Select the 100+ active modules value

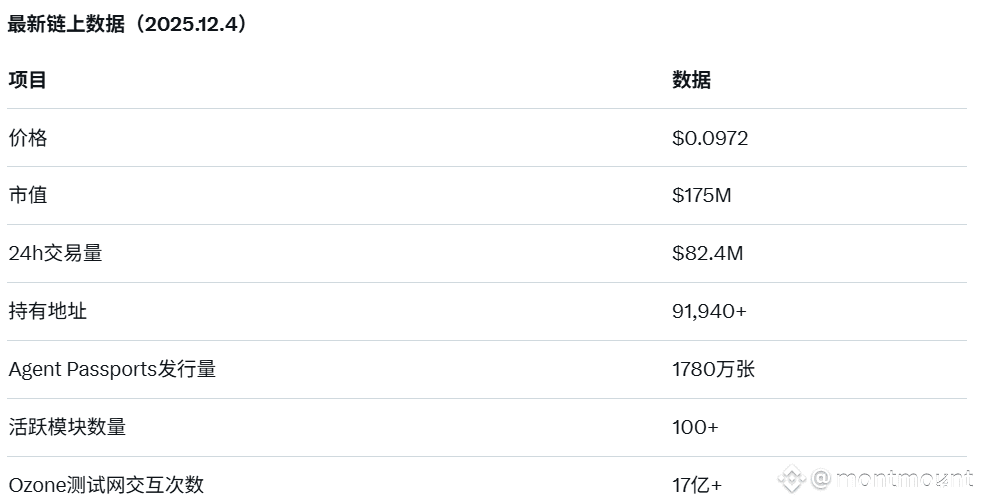[x=695, y=427]
